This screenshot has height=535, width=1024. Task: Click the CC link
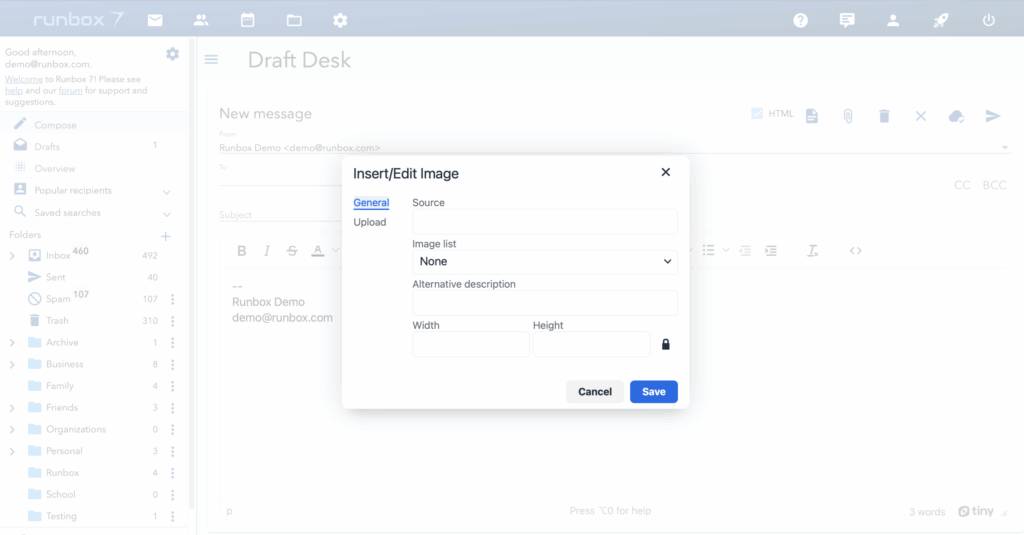click(x=962, y=186)
